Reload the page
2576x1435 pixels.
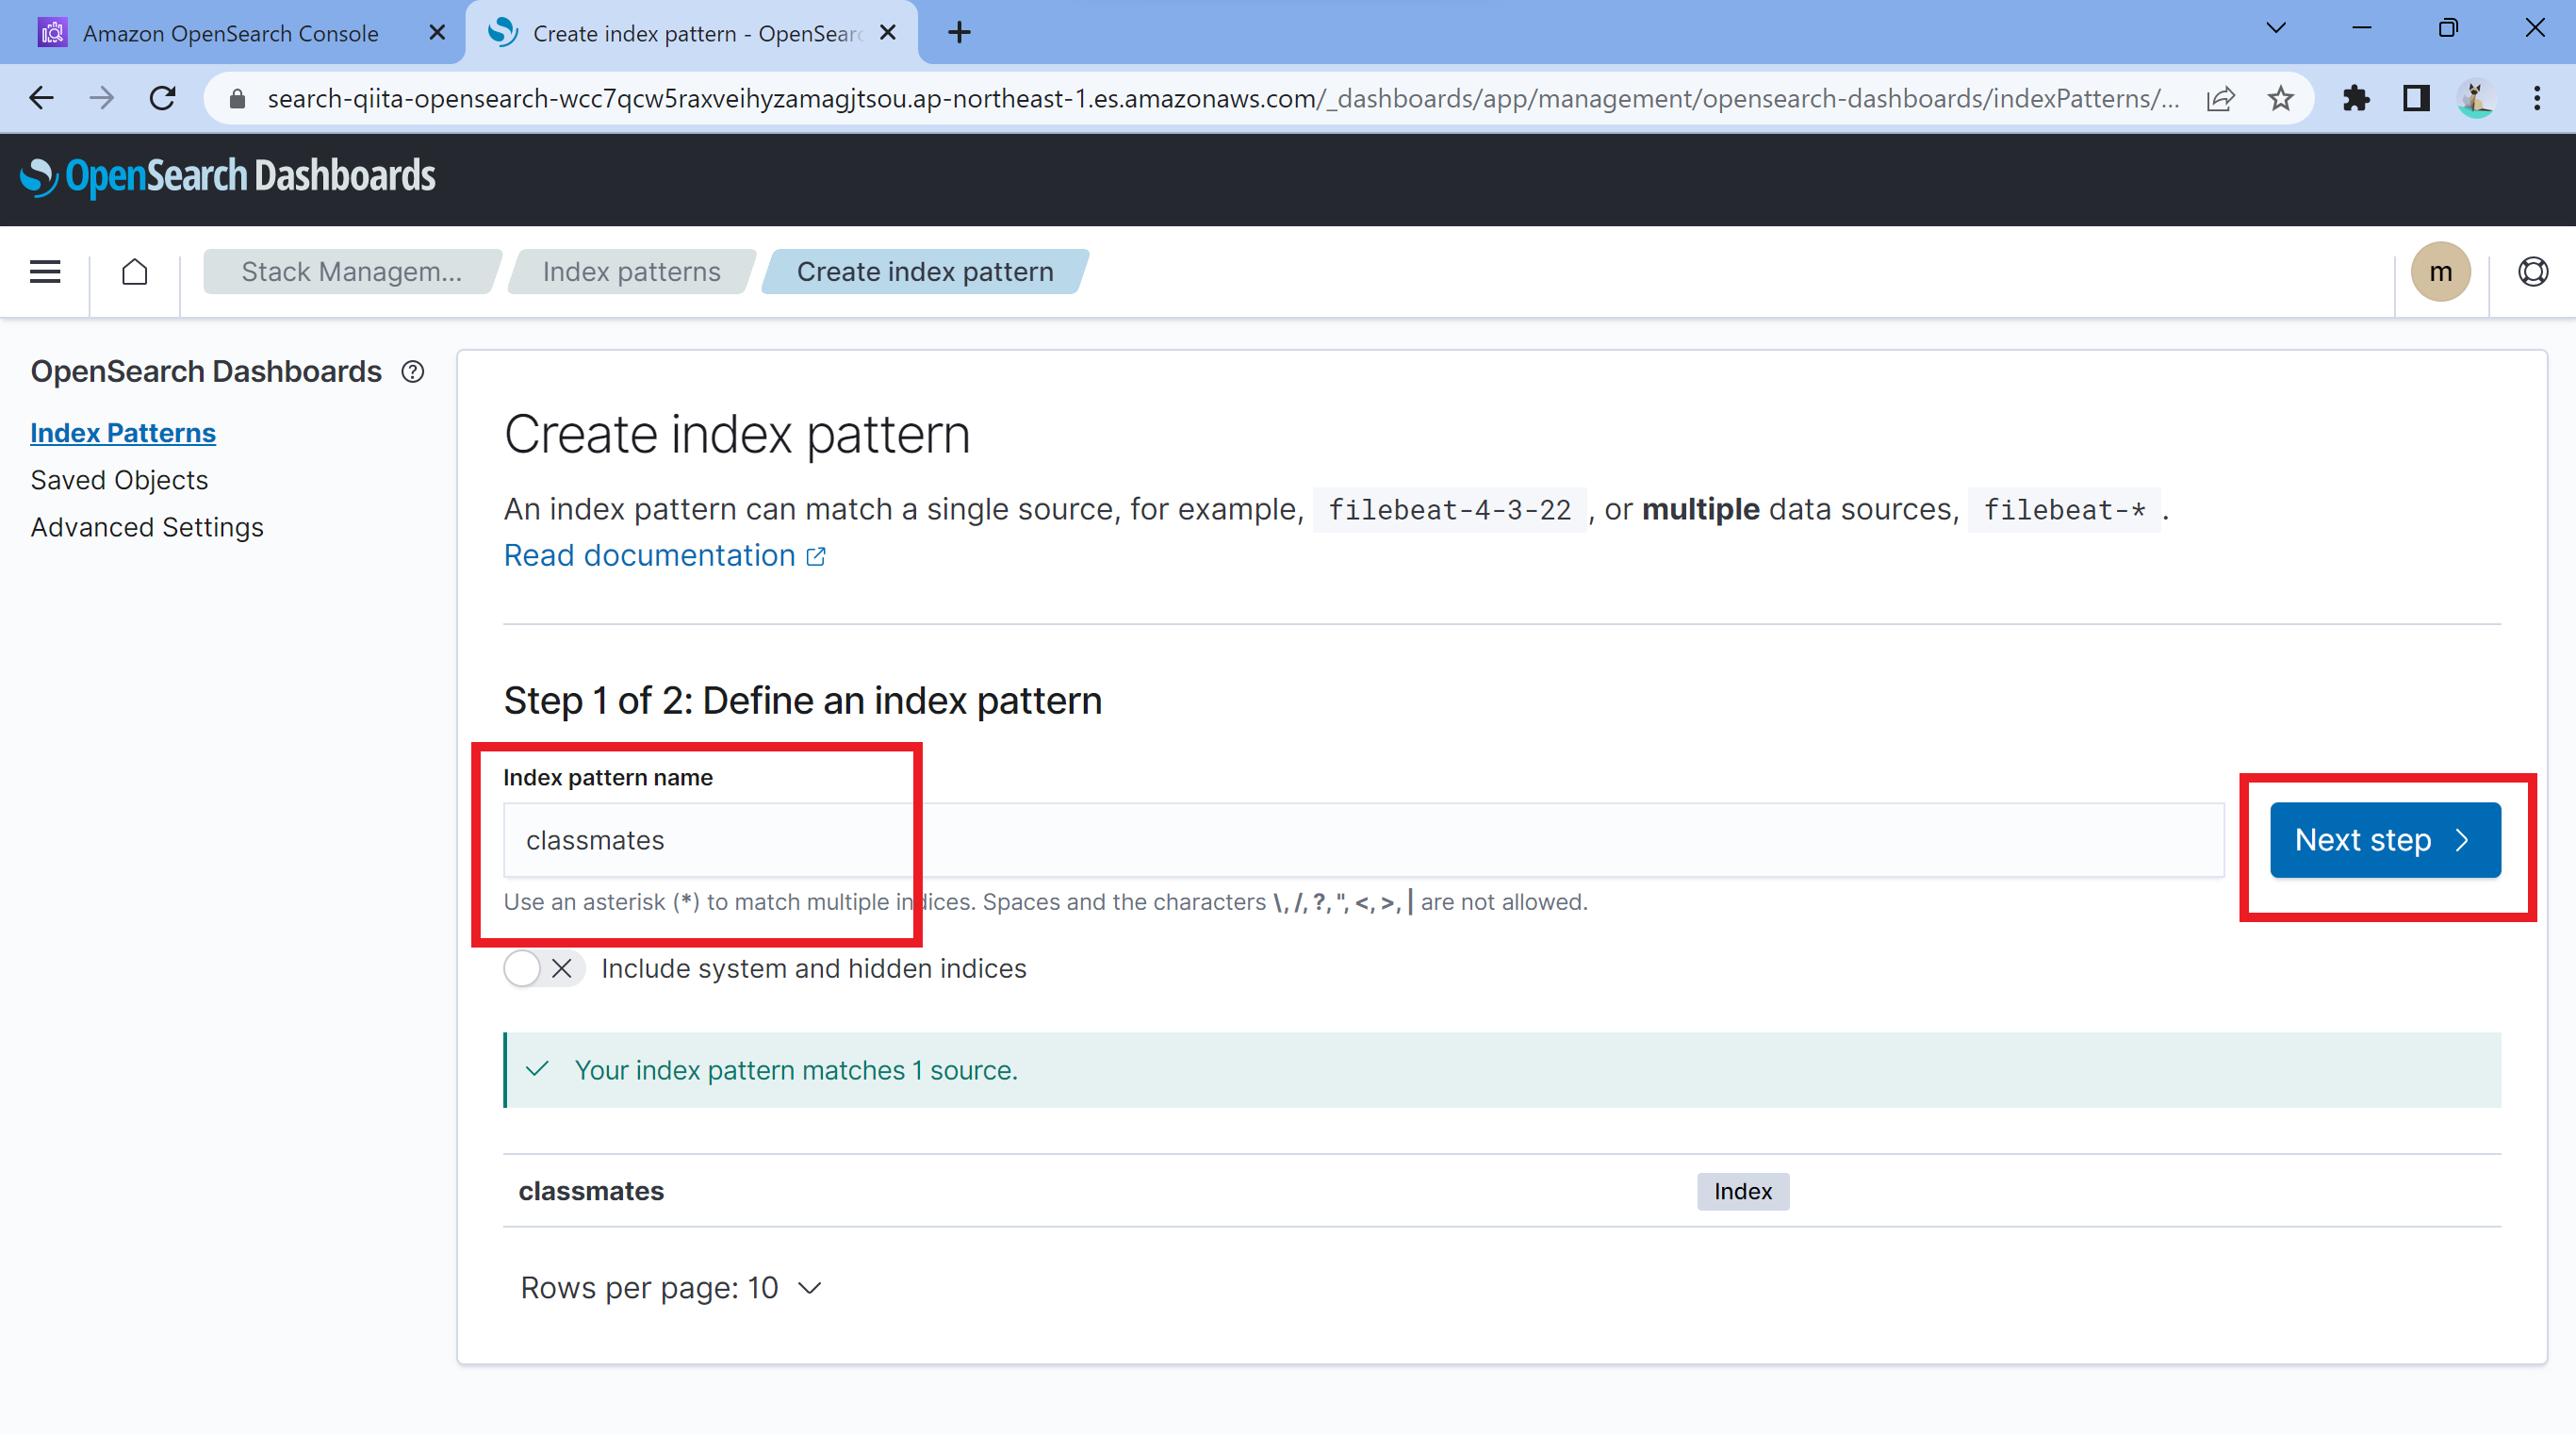point(162,98)
